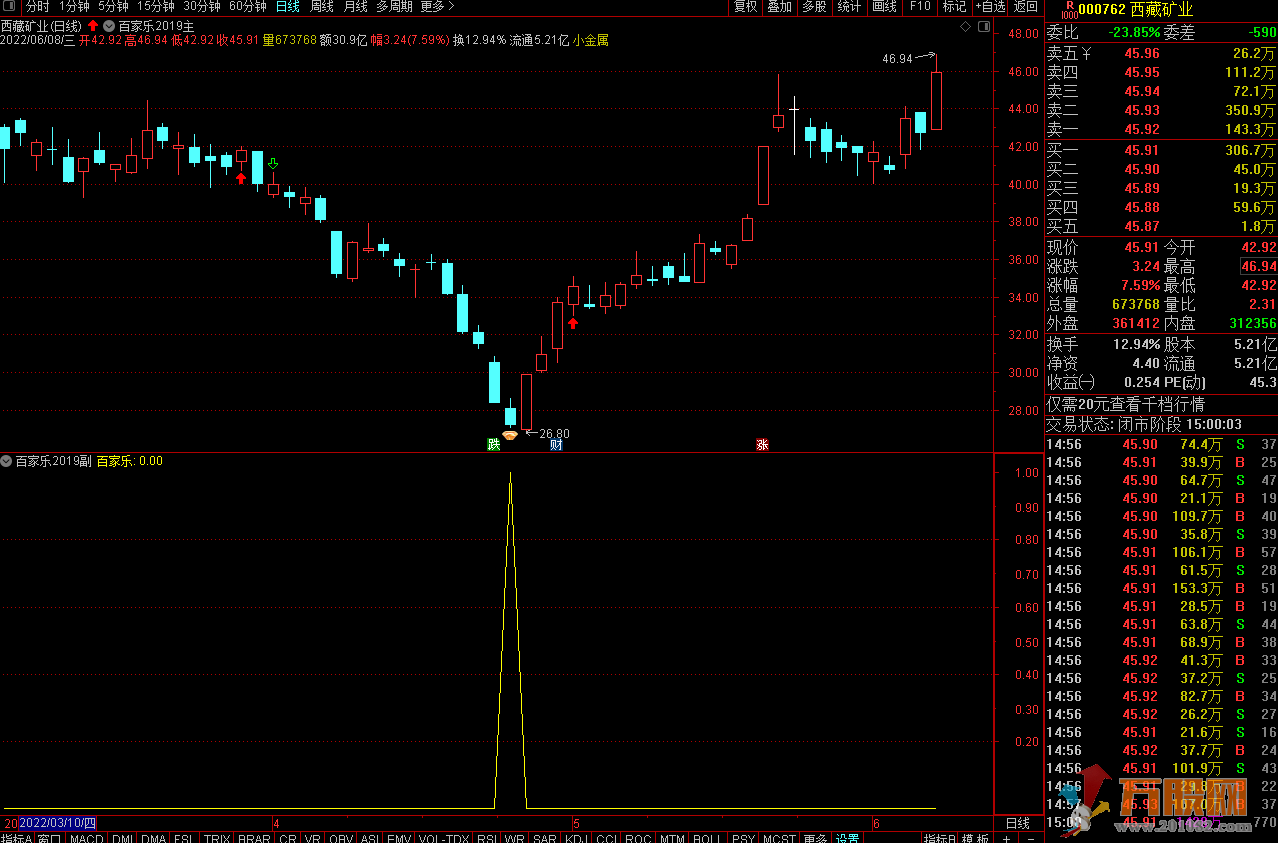Click the 2022/03/10 date marker on the timeline
This screenshot has height=843, width=1278.
(x=58, y=823)
